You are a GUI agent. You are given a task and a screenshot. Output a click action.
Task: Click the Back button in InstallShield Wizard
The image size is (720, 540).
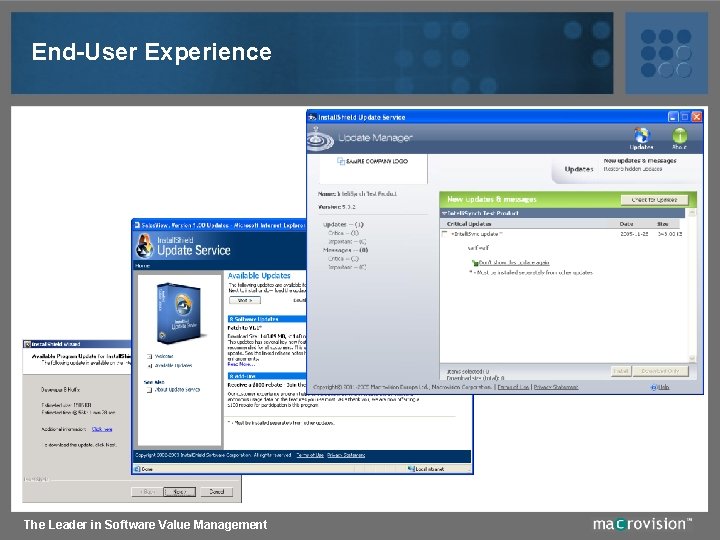click(x=146, y=492)
